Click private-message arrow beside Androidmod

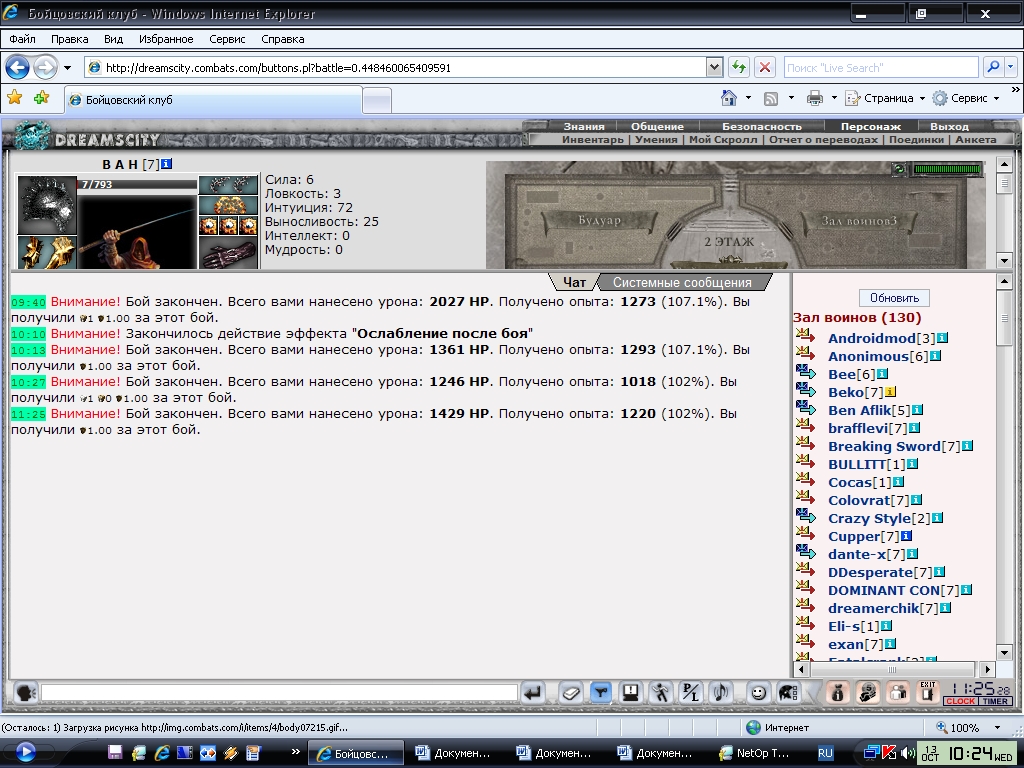click(x=806, y=336)
